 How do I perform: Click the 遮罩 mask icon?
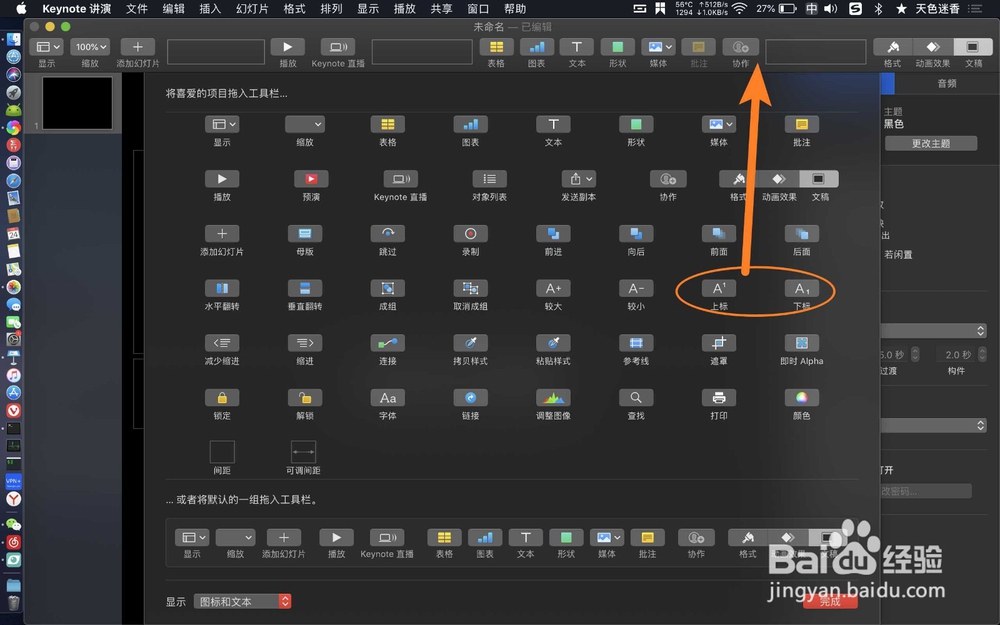coord(719,343)
